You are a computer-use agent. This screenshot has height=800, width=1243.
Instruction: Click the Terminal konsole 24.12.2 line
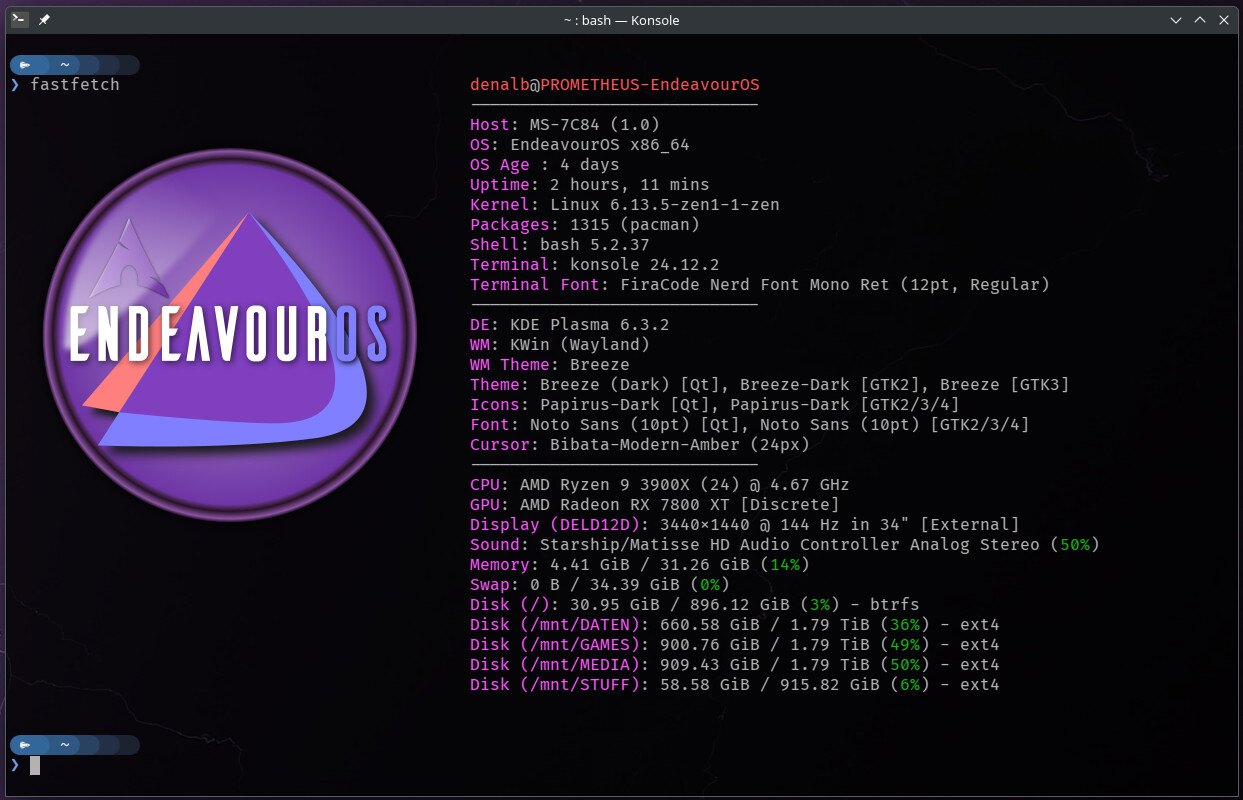595,265
